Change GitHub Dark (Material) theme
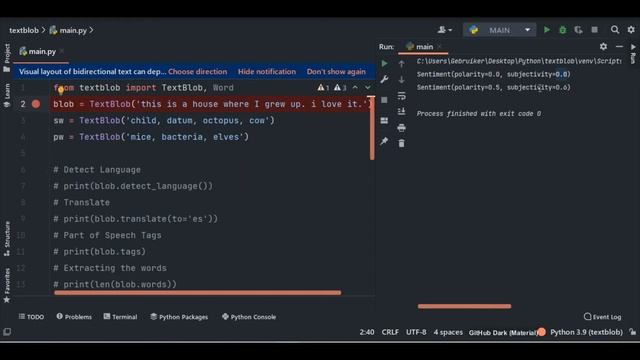The image size is (640, 360). tap(503, 332)
